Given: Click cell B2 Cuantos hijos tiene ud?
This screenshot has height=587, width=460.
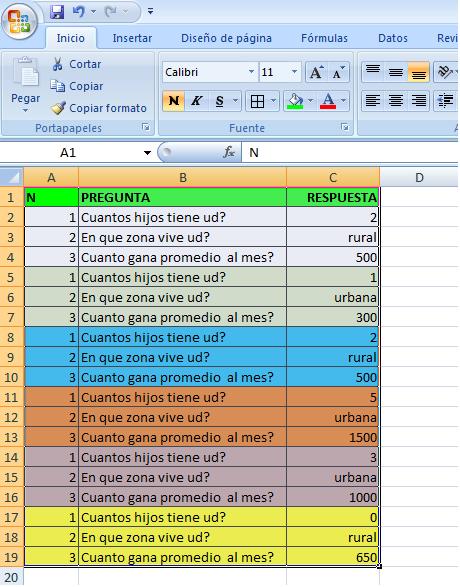Looking at the screenshot, I should [x=182, y=217].
